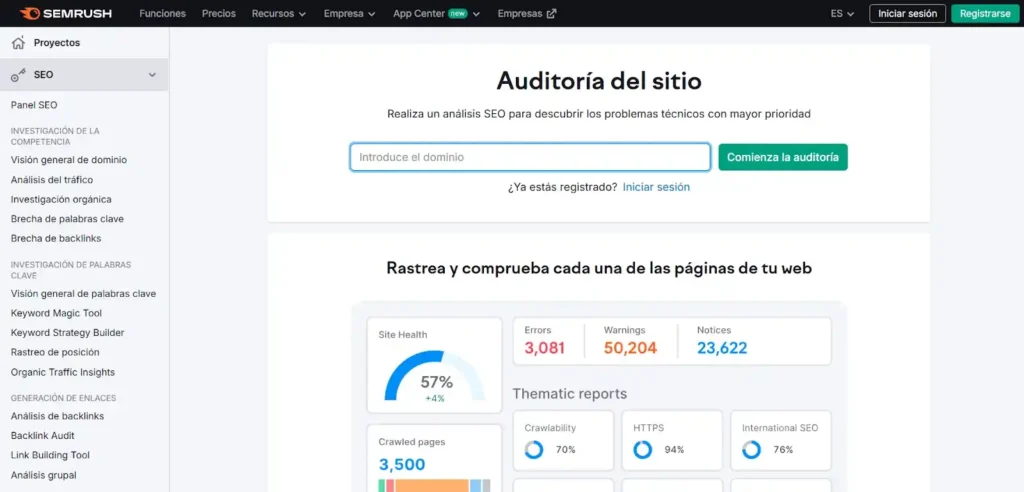Screen dimensions: 1024x492
Task: Open Panel SEO in the sidebar
Action: click(x=34, y=105)
